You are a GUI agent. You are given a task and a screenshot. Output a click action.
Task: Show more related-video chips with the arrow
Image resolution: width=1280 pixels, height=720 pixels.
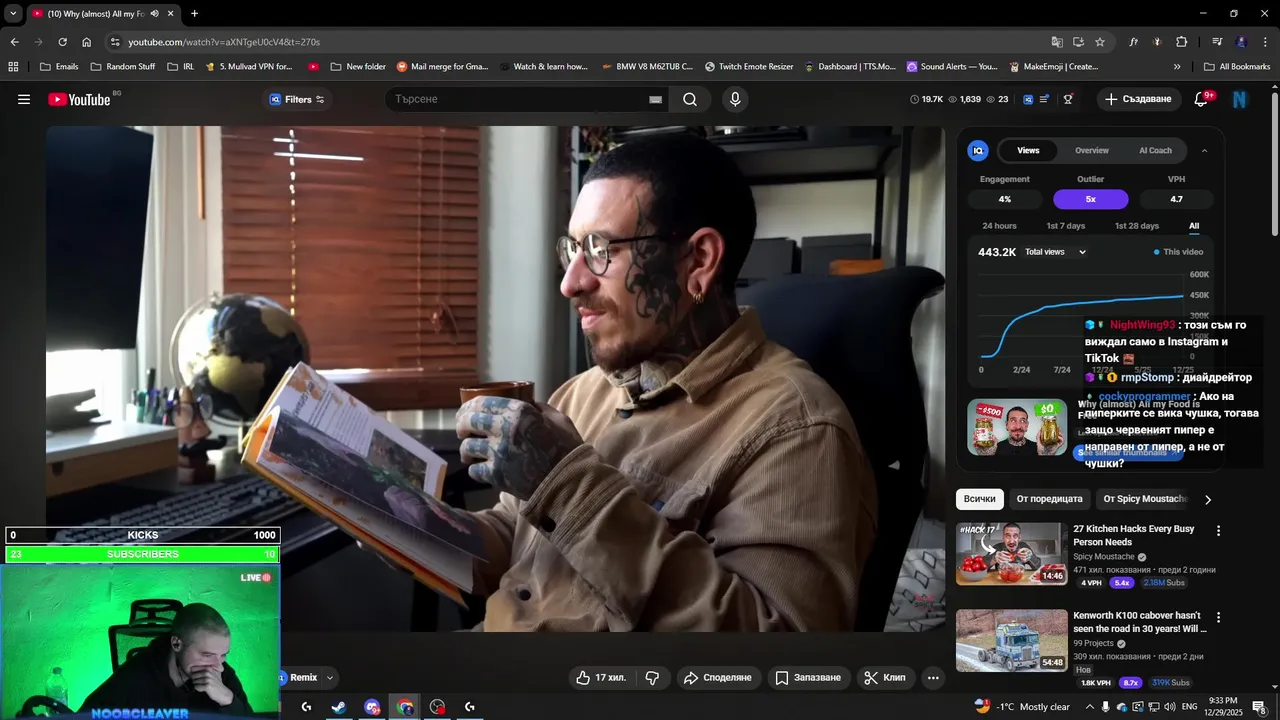pos(1207,499)
